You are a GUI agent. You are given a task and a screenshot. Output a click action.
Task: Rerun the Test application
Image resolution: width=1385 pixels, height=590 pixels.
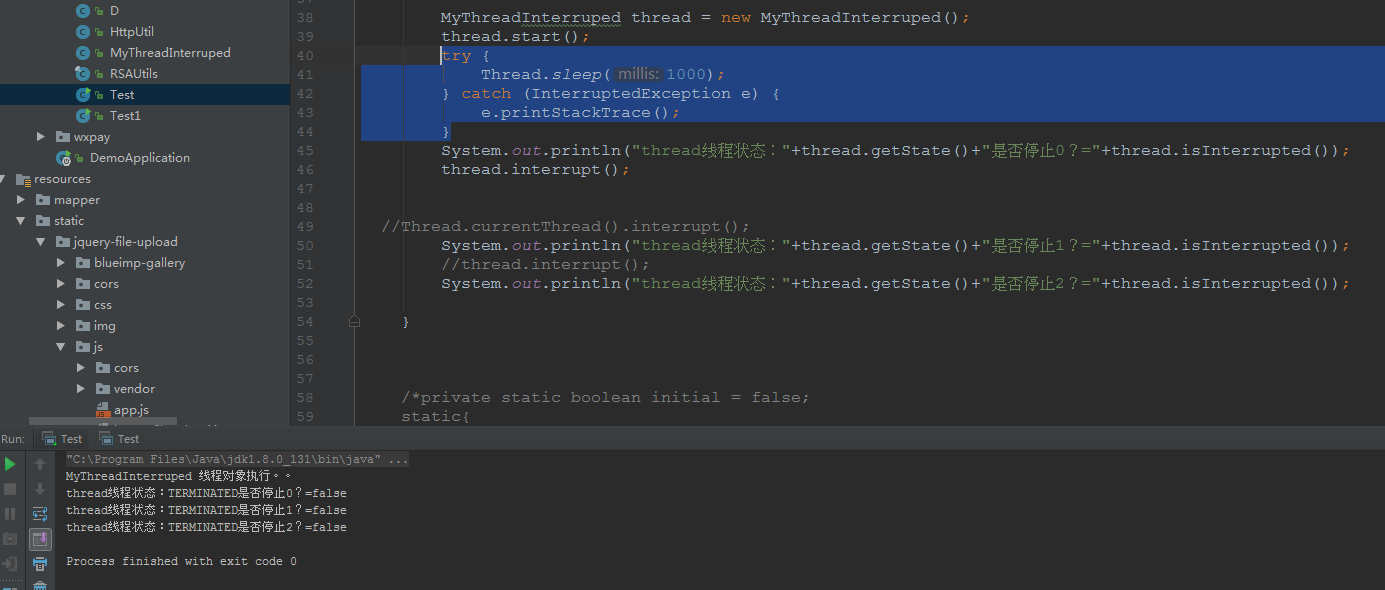[11, 463]
